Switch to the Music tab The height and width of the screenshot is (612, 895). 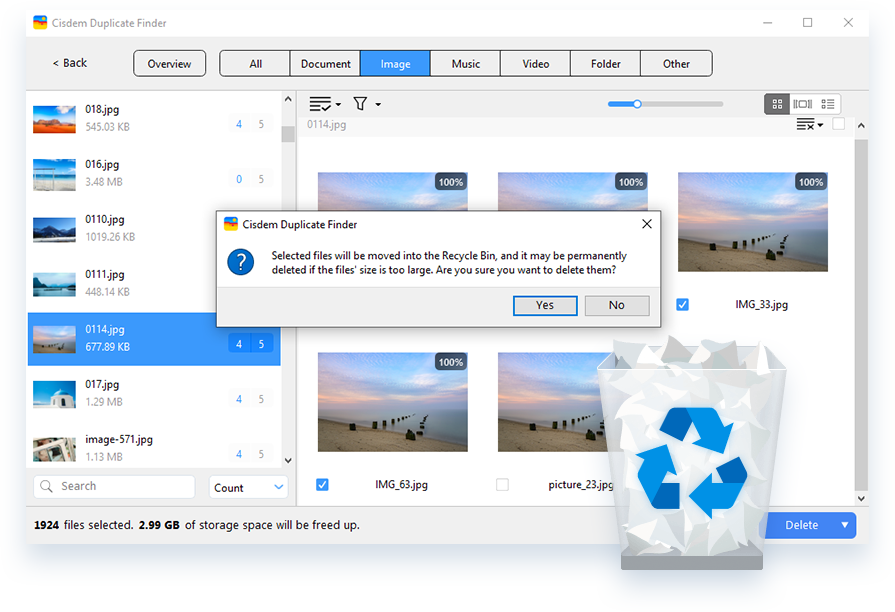pyautogui.click(x=465, y=64)
